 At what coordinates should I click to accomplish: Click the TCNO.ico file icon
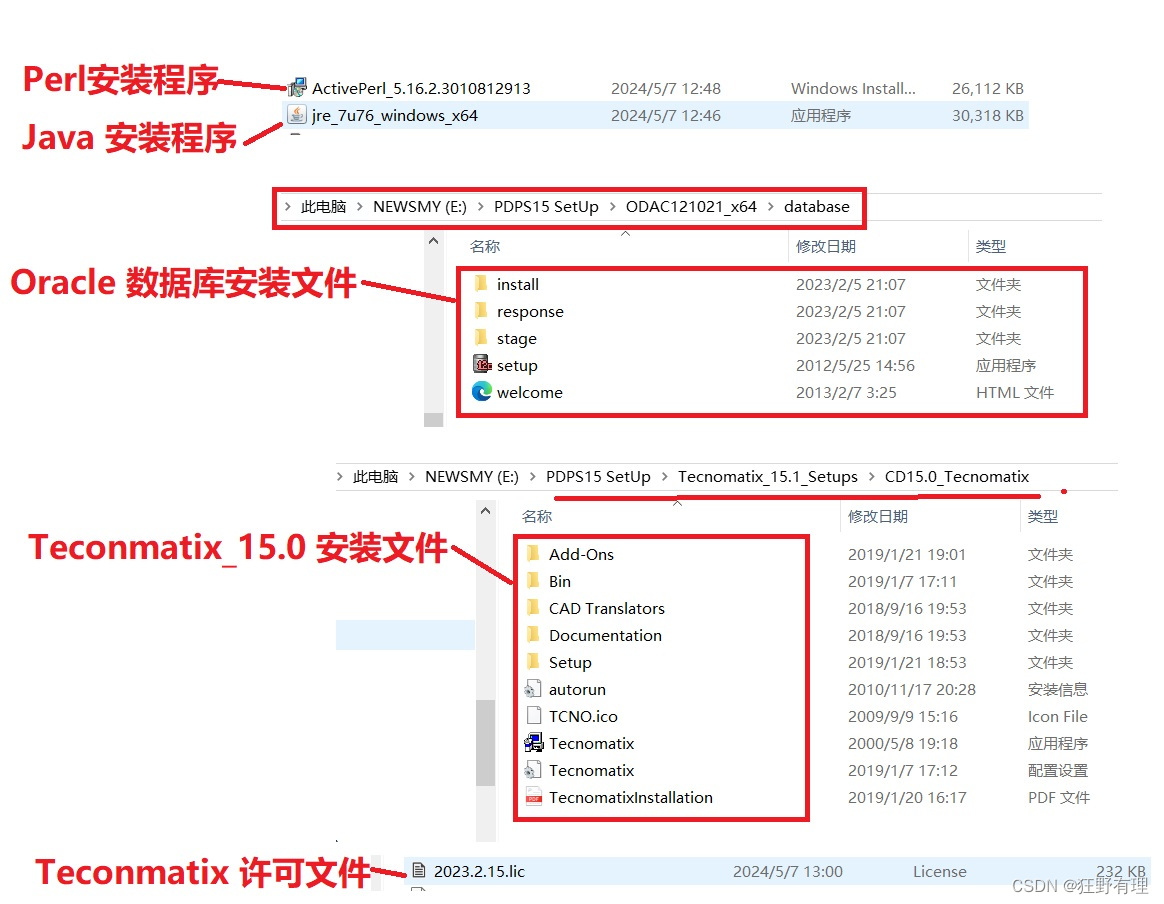[x=533, y=715]
